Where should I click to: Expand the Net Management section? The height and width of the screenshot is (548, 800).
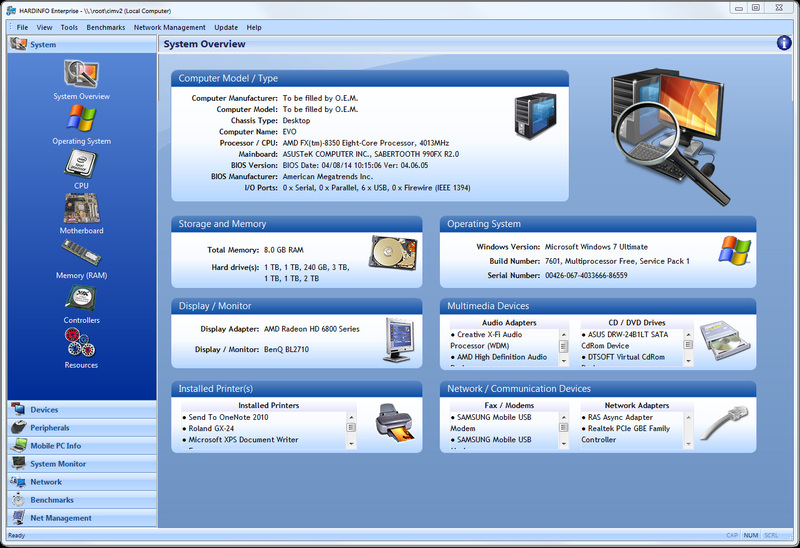[82, 517]
